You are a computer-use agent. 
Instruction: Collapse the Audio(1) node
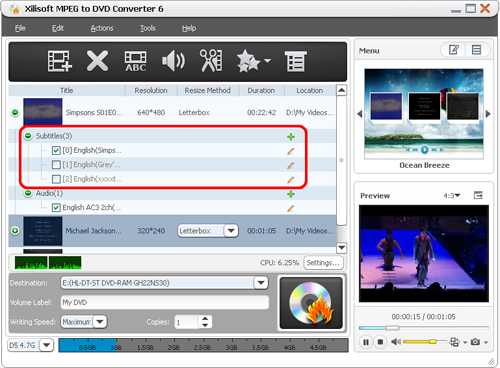click(28, 193)
